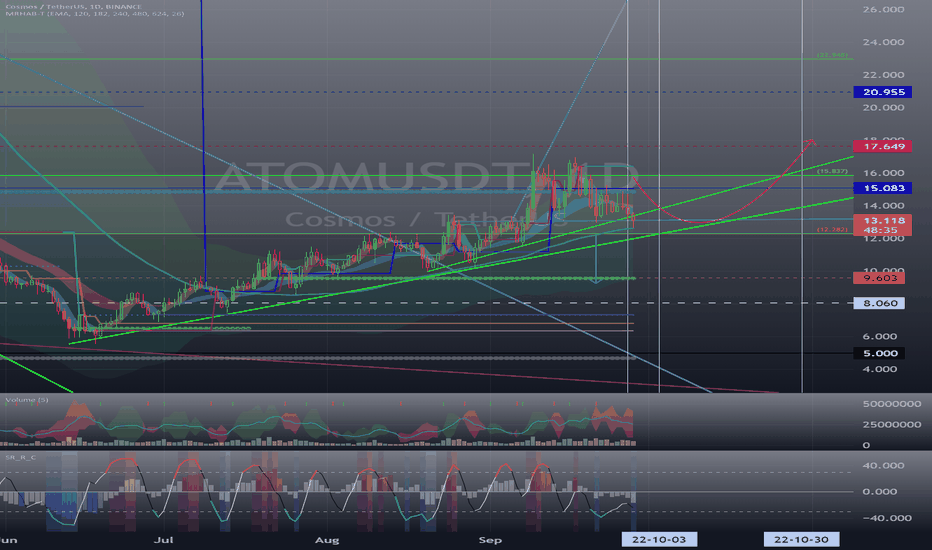Click the red (12.282) level label
The height and width of the screenshot is (550, 932).
click(832, 230)
